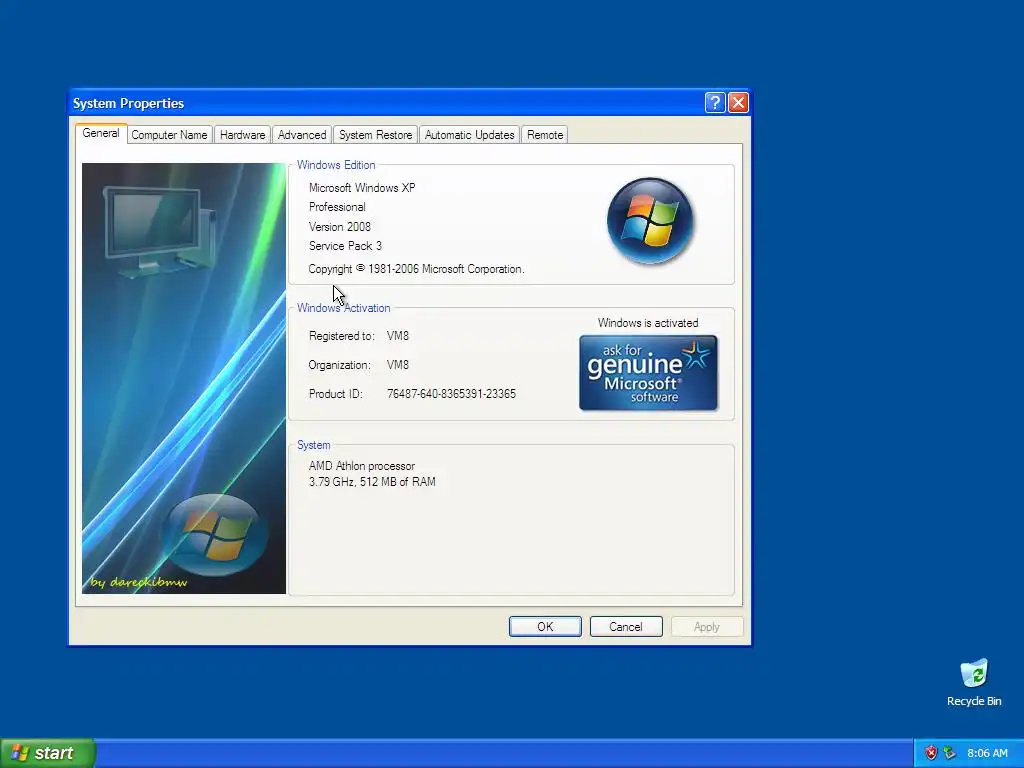Click the Professional edition text
This screenshot has width=1024, height=768.
coord(337,207)
